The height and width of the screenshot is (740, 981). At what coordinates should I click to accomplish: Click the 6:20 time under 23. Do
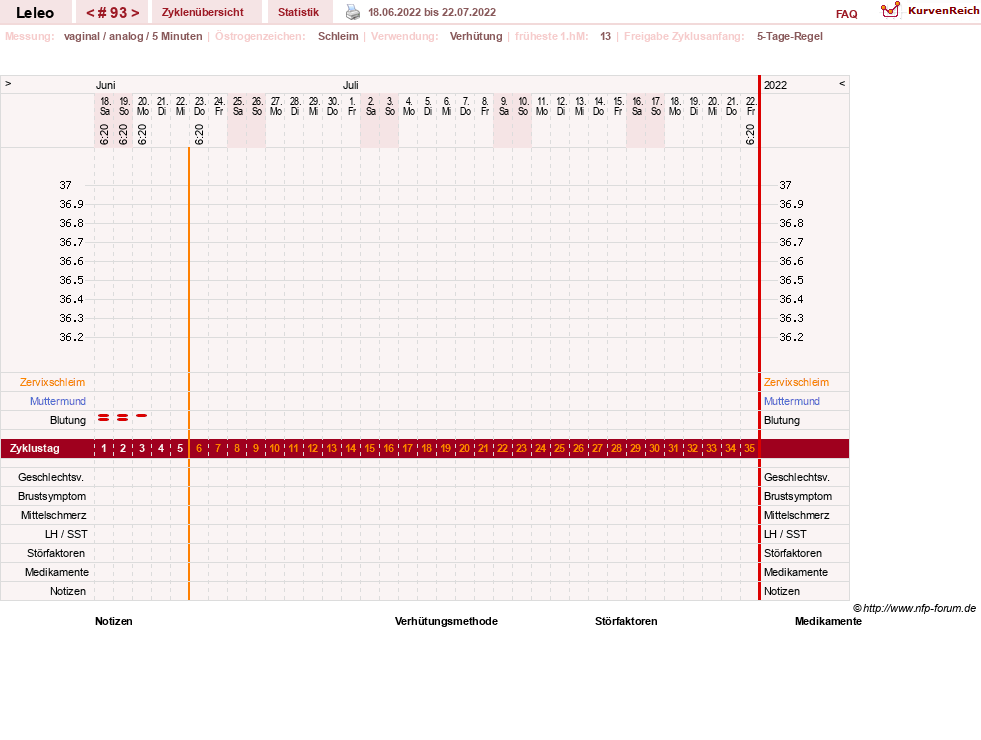(199, 134)
